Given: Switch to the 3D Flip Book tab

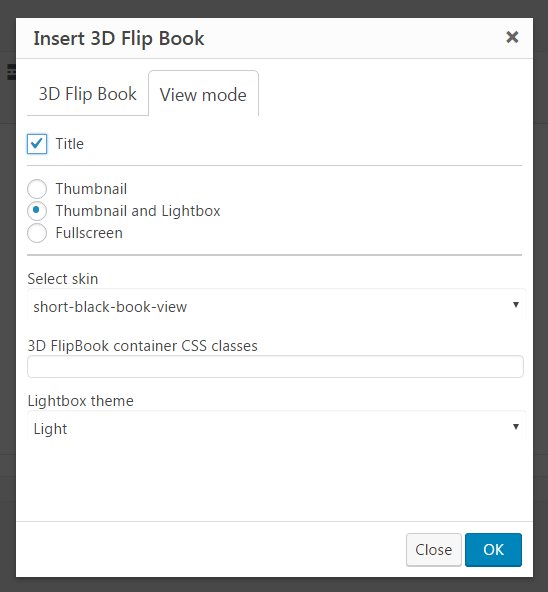Looking at the screenshot, I should tap(88, 94).
